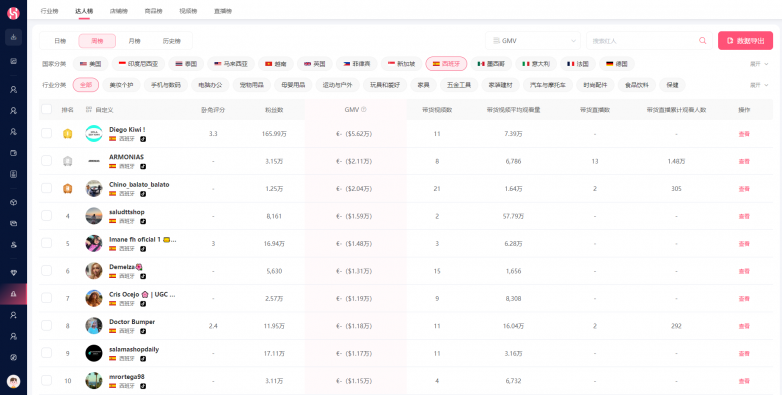
Task: Filter by industry 五金工具
Action: pyautogui.click(x=459, y=85)
